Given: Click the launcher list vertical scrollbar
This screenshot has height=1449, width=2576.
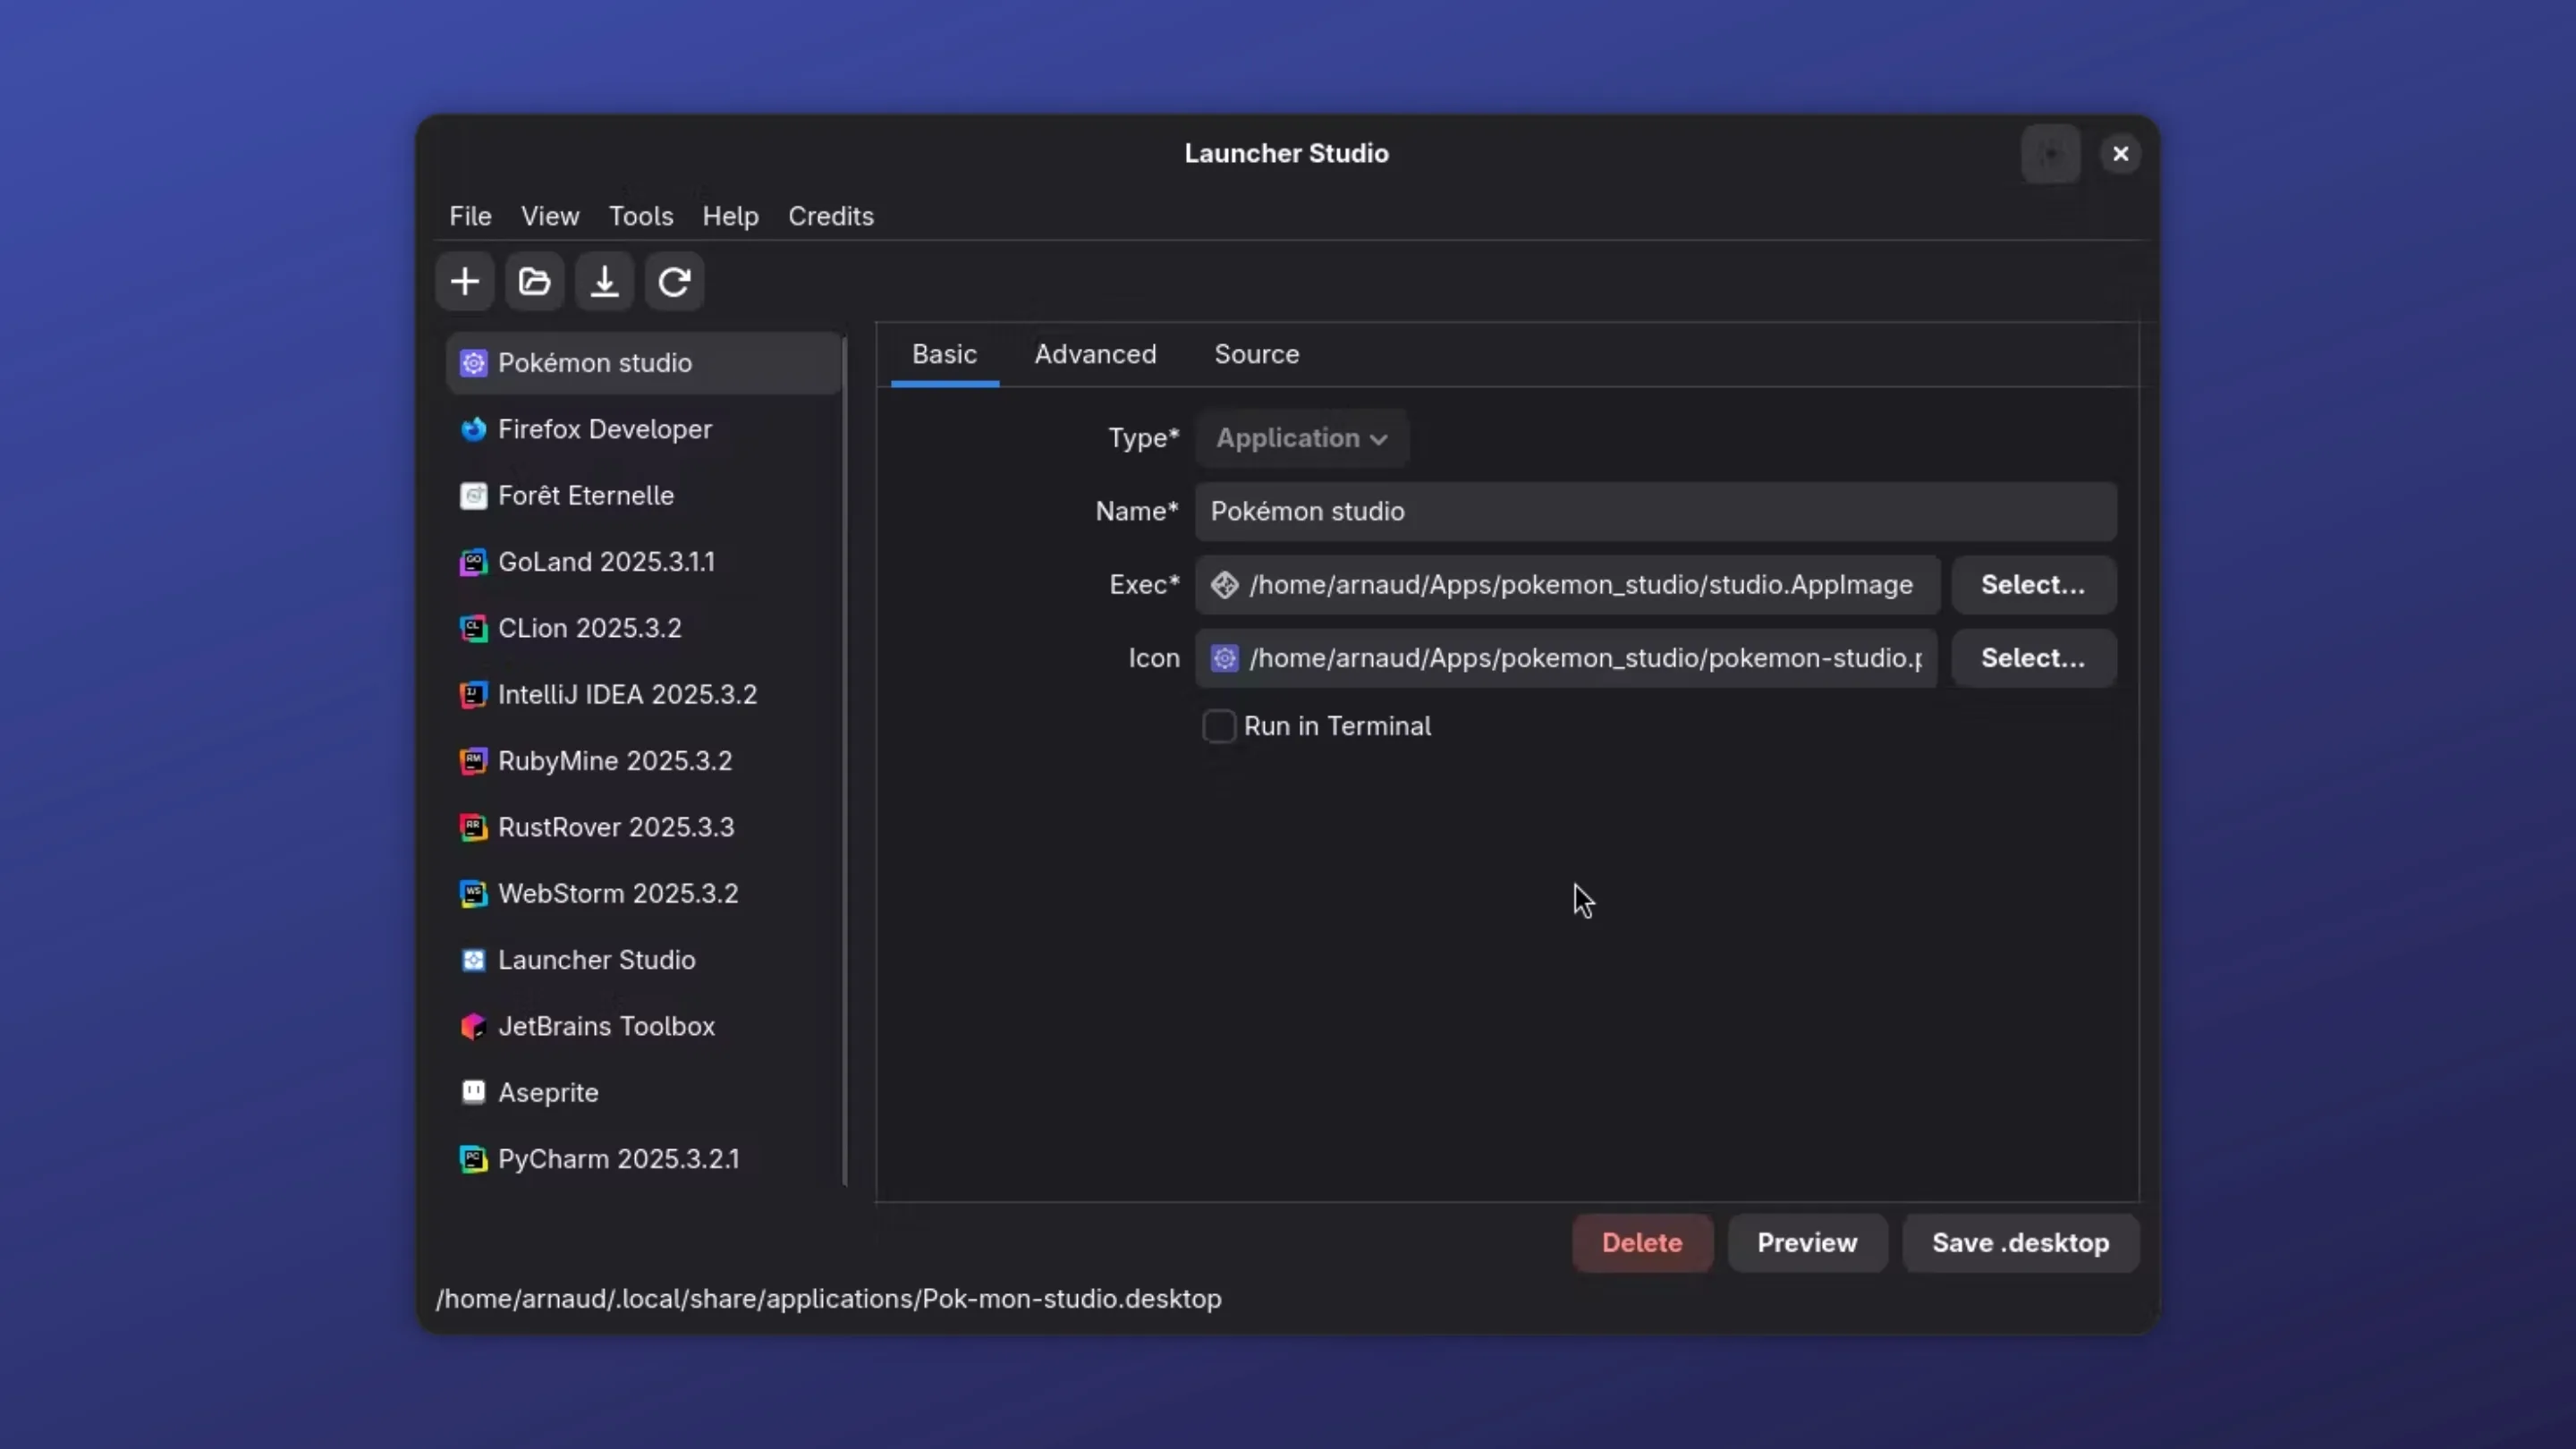Looking at the screenshot, I should pos(845,760).
